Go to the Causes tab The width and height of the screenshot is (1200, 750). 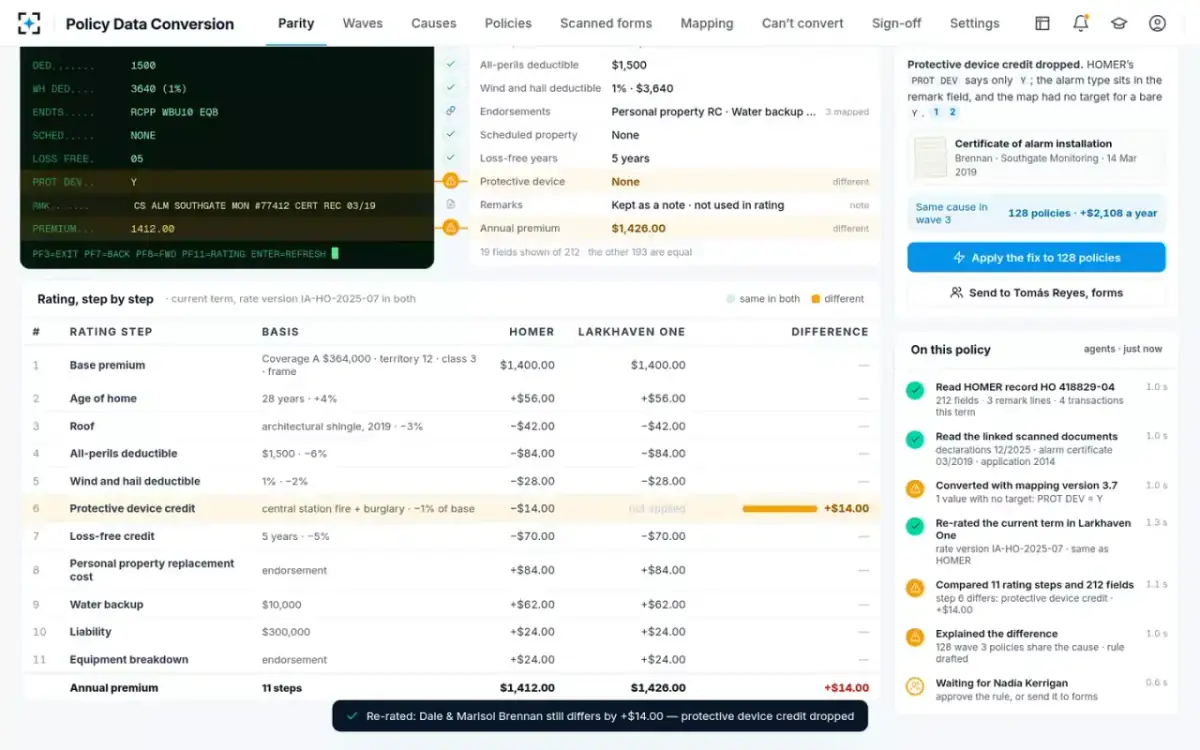(434, 23)
